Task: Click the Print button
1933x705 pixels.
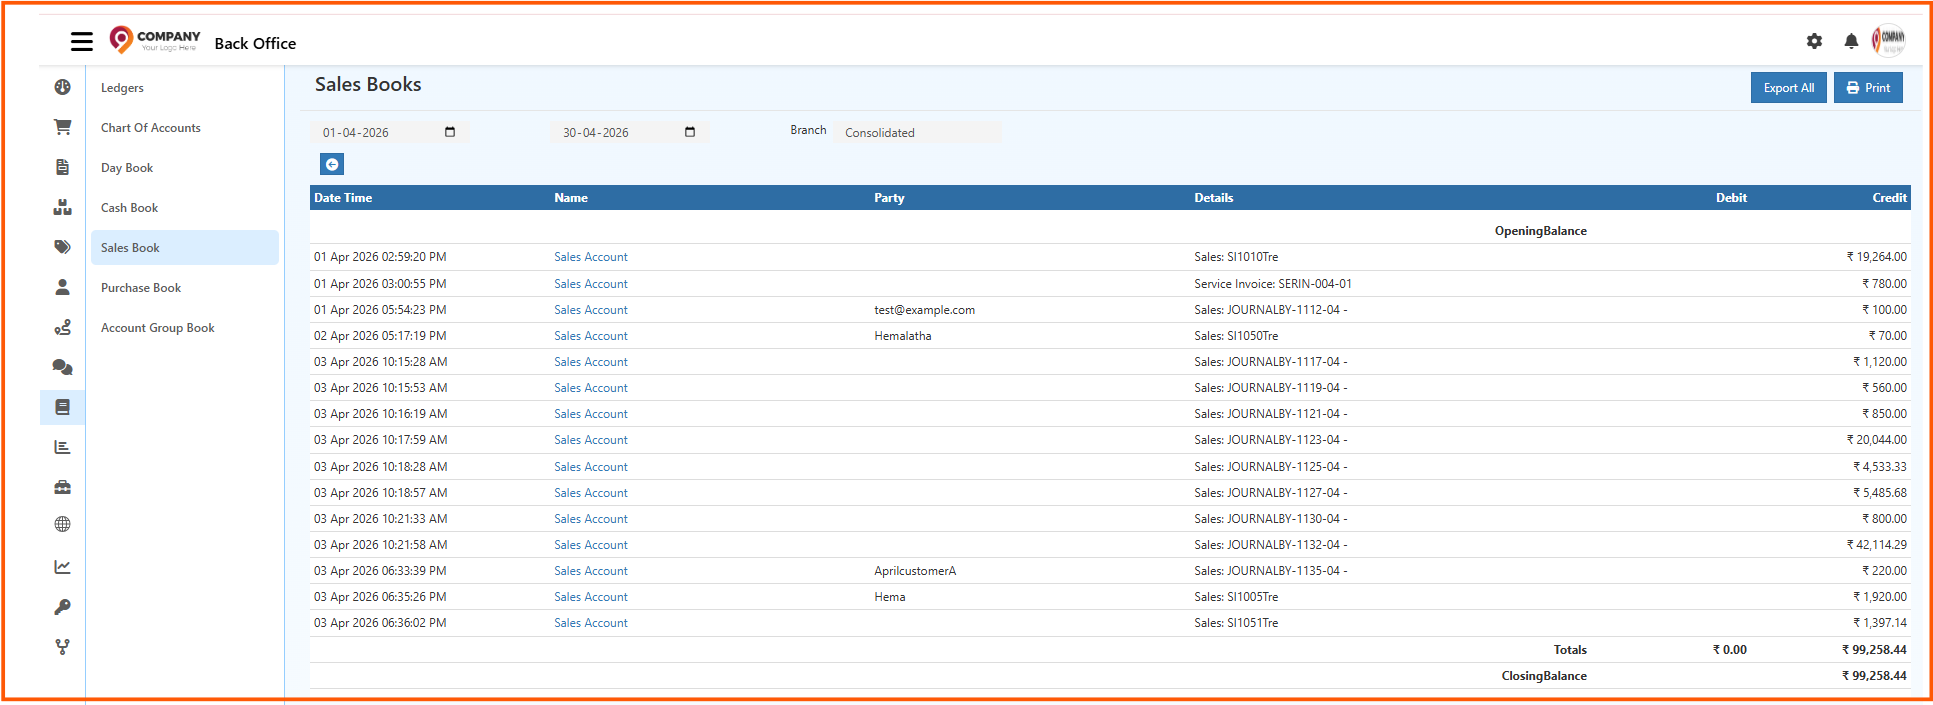Action: [x=1868, y=88]
